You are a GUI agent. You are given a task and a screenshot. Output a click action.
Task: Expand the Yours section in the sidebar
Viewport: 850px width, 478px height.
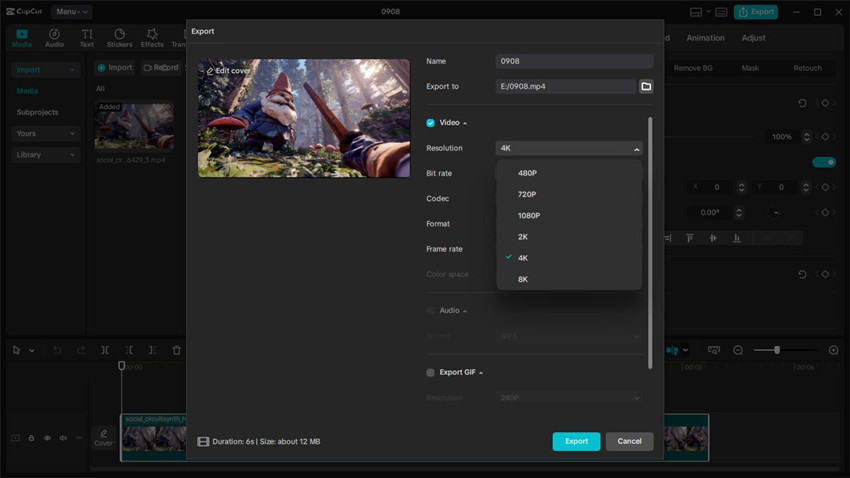point(45,133)
